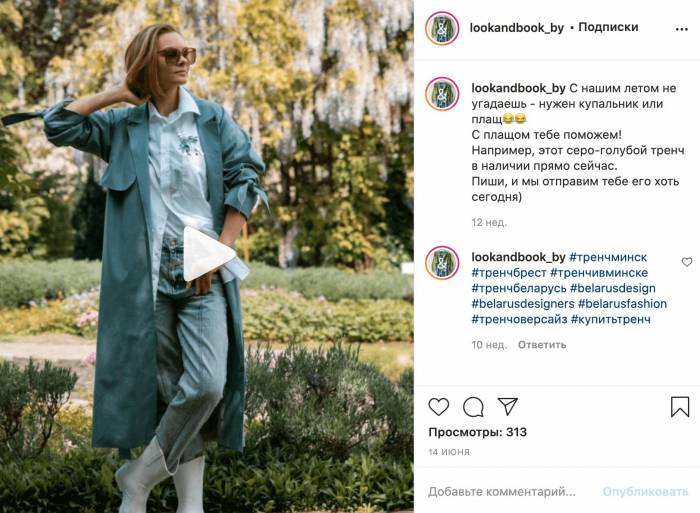Image resolution: width=700 pixels, height=513 pixels.
Task: Open hashtag #купитьтренч
Action: tap(610, 319)
